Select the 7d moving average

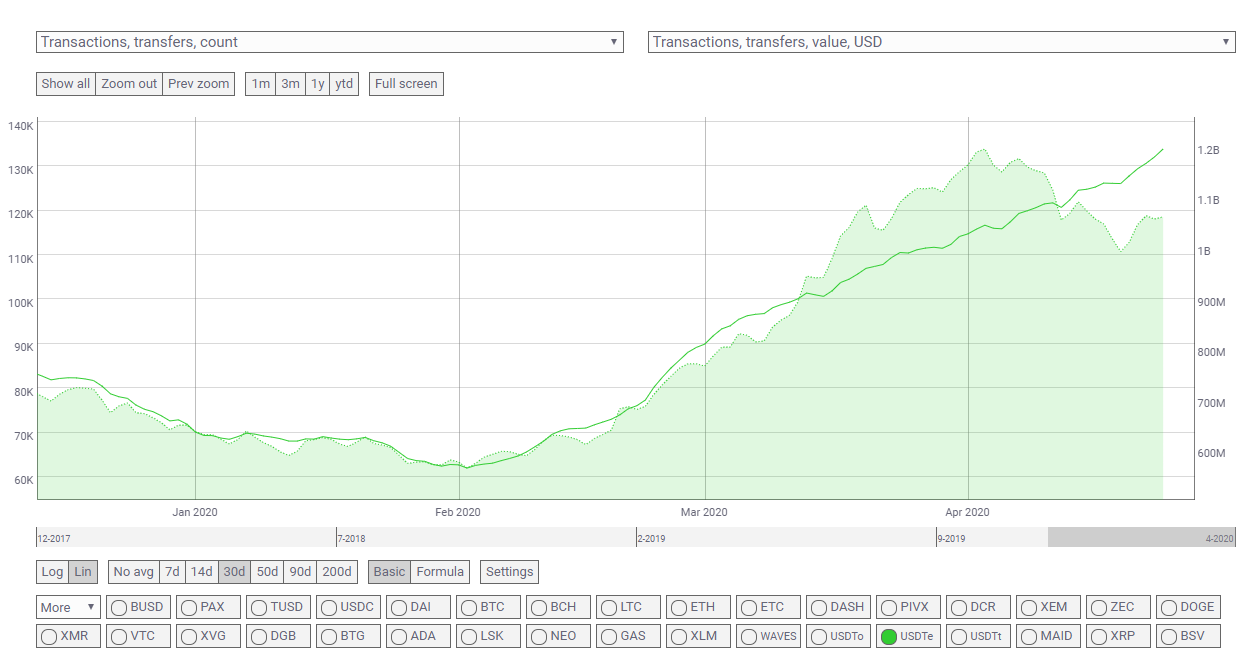[173, 572]
